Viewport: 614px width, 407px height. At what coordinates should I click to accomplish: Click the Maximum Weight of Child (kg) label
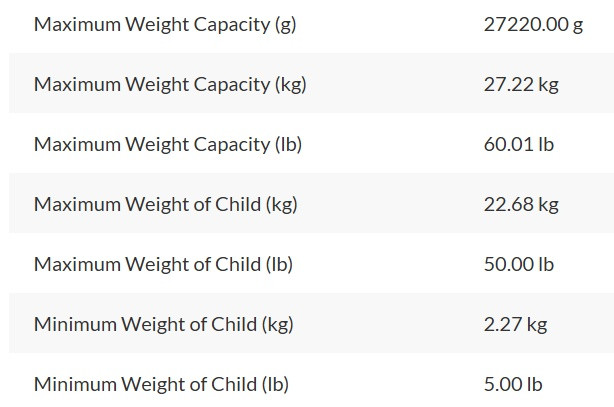[x=166, y=204]
